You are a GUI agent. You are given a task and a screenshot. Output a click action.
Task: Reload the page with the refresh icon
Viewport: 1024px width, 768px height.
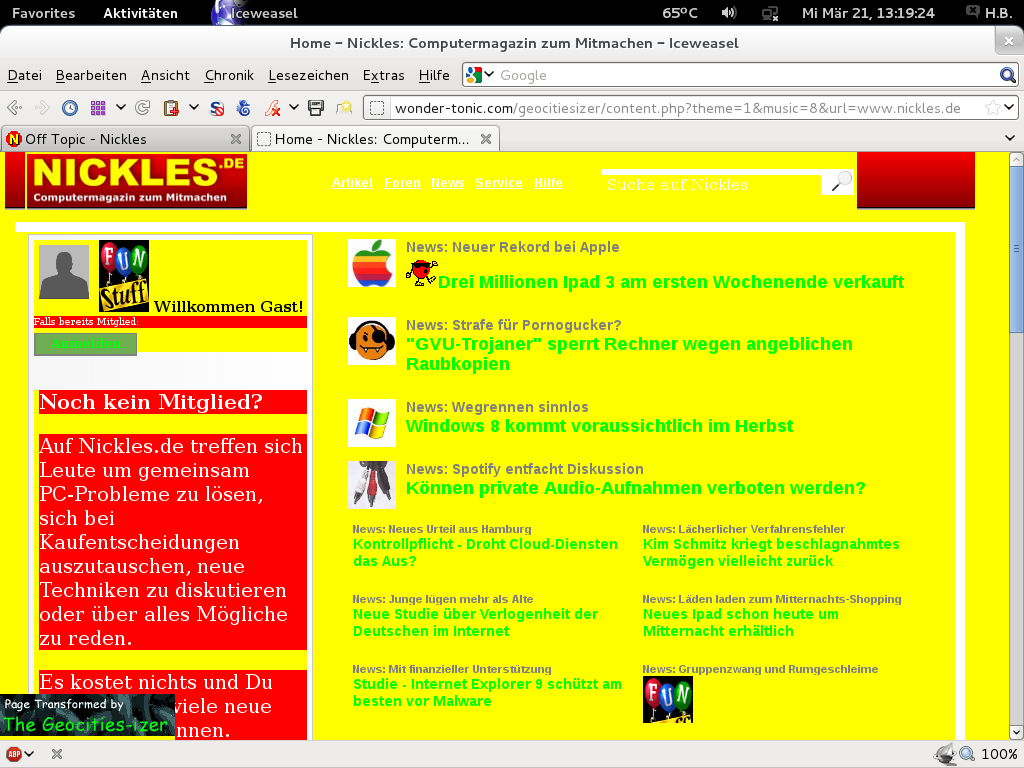[142, 108]
